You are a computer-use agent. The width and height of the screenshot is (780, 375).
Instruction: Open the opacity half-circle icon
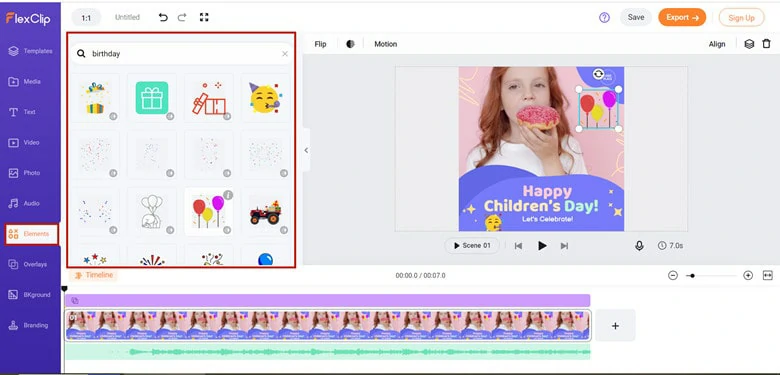coord(350,44)
